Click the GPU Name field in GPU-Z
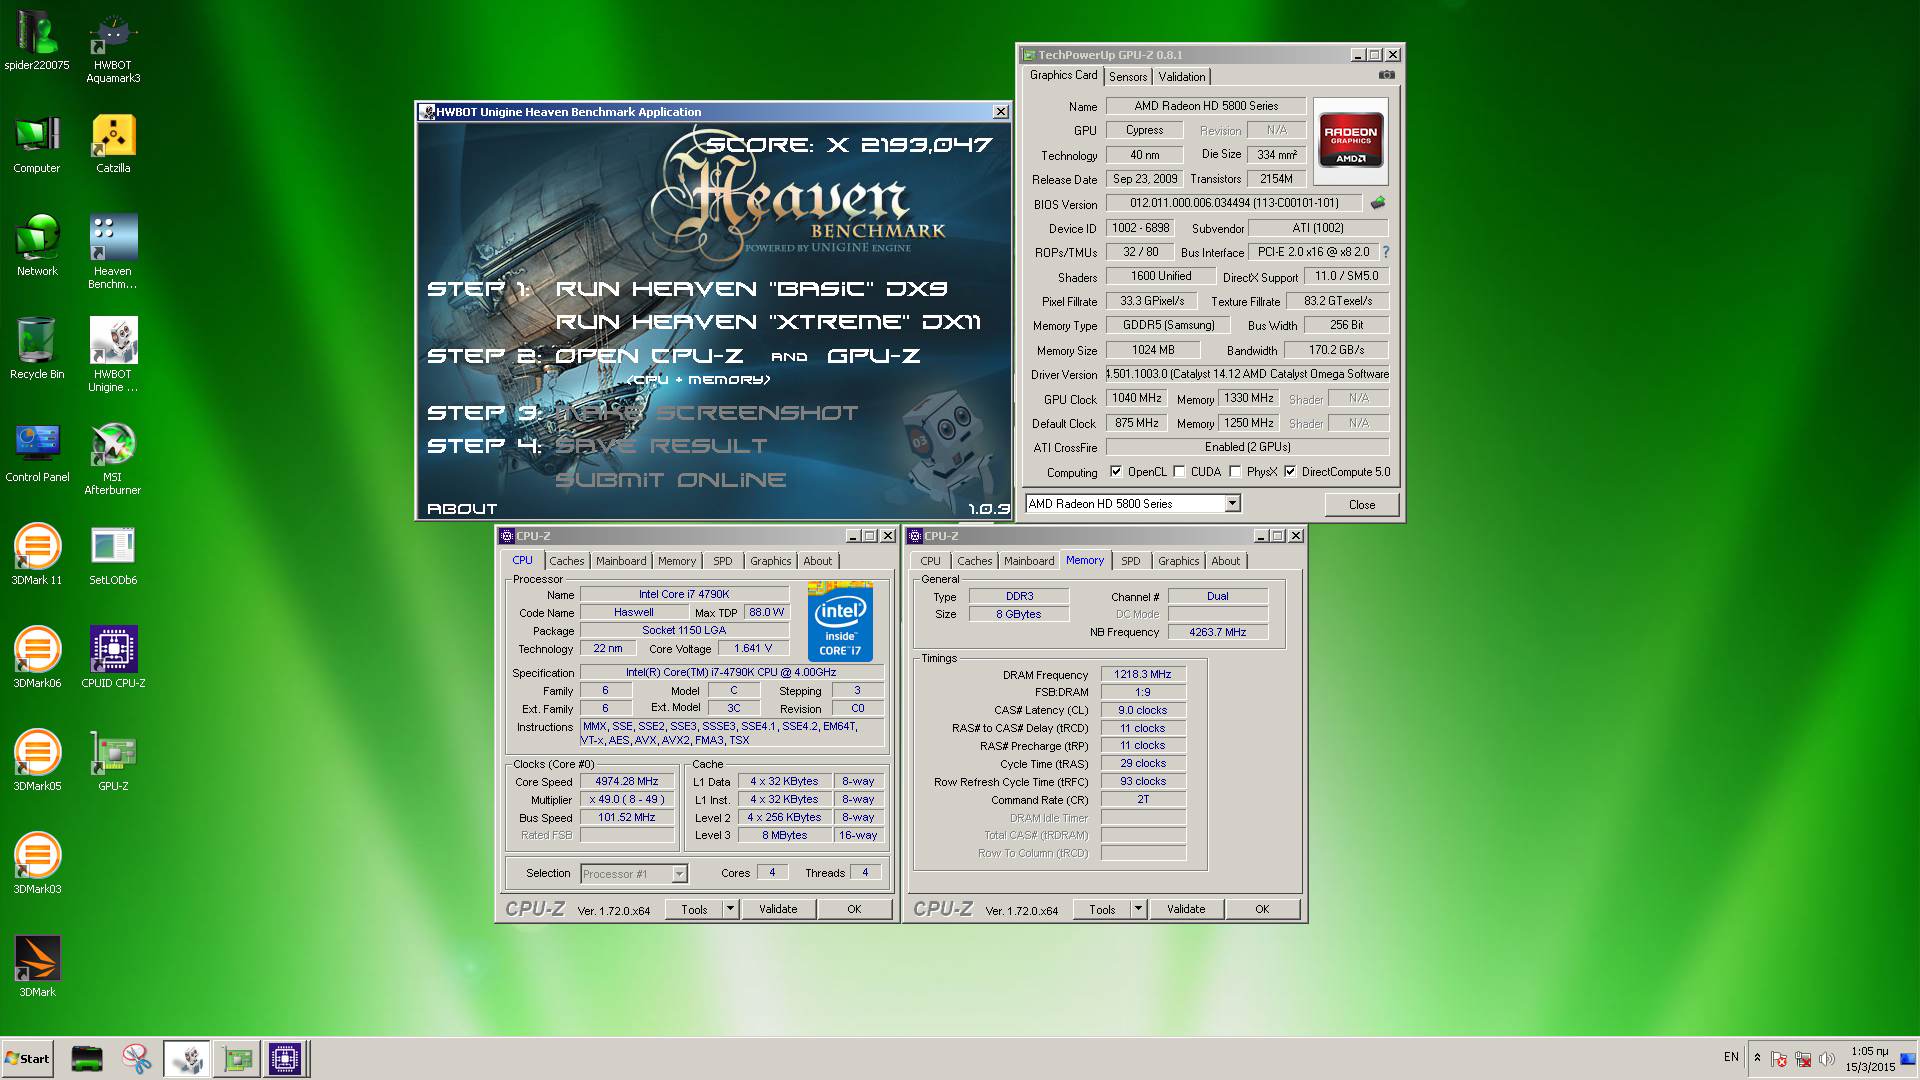 (x=1206, y=106)
